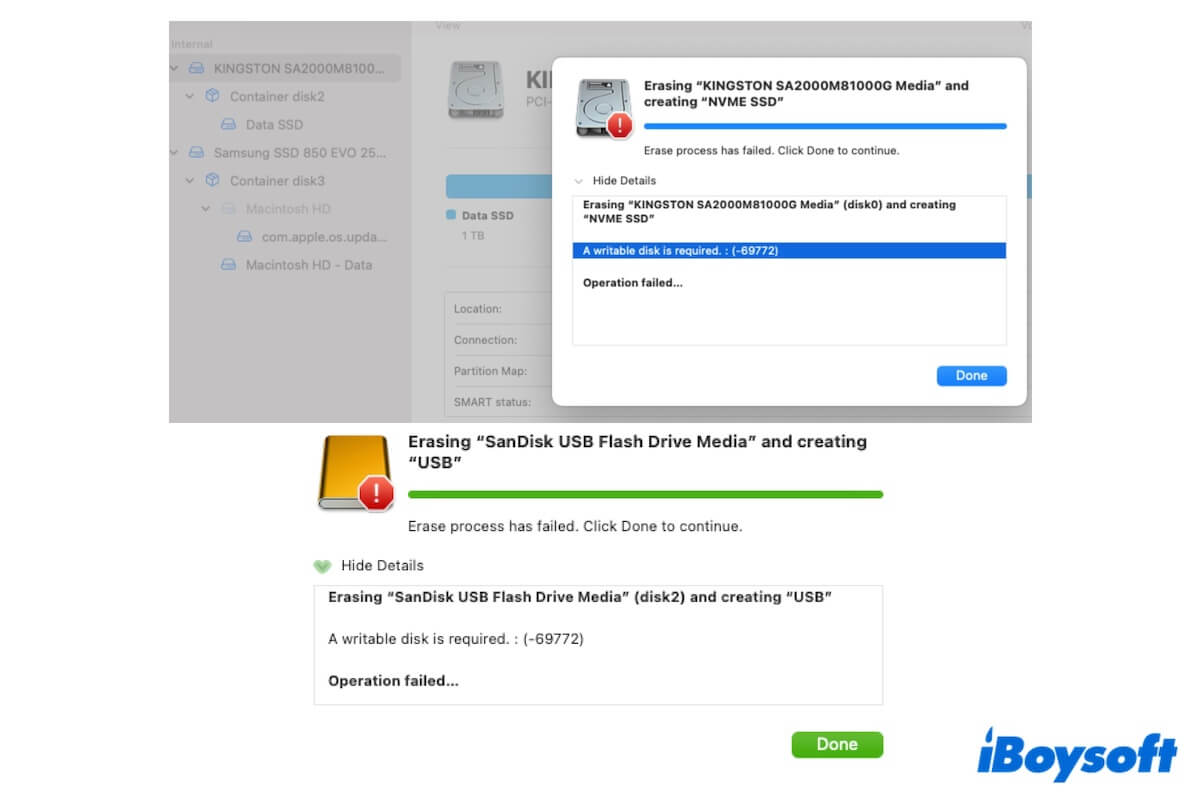Select the KINGSTON SA2000M8100 disk icon in sidebar
The width and height of the screenshot is (1200, 800).
198,69
